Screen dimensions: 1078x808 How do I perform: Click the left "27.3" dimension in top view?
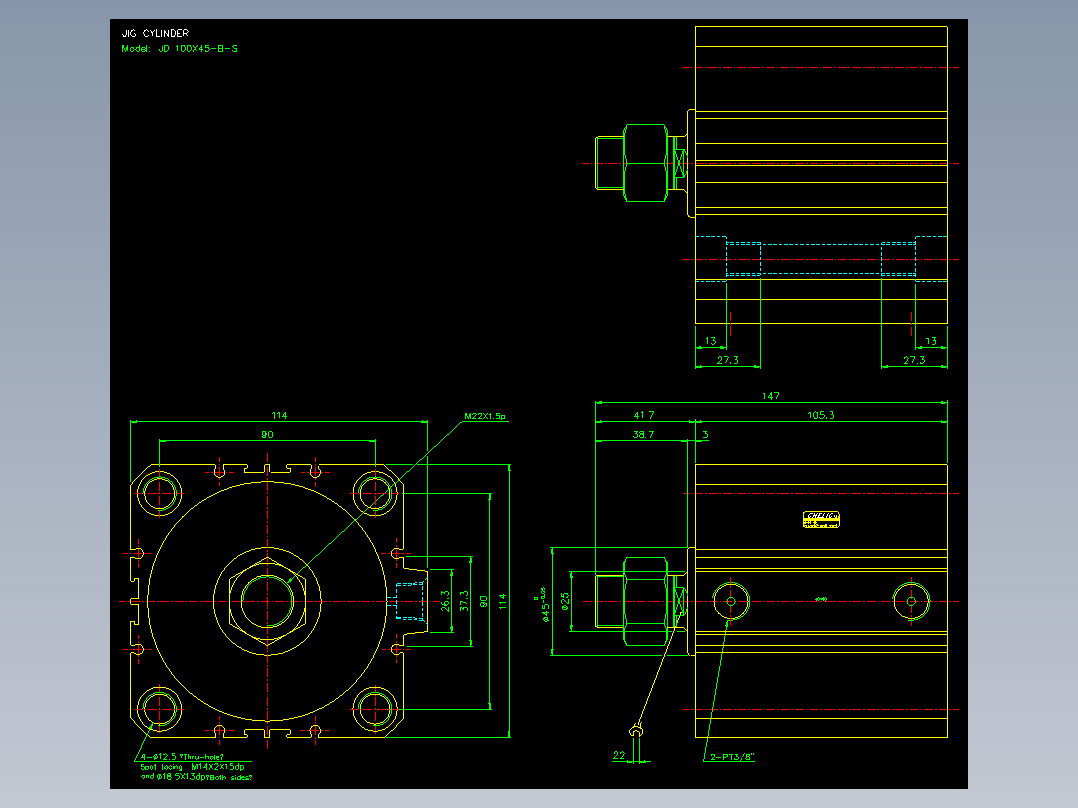(728, 360)
